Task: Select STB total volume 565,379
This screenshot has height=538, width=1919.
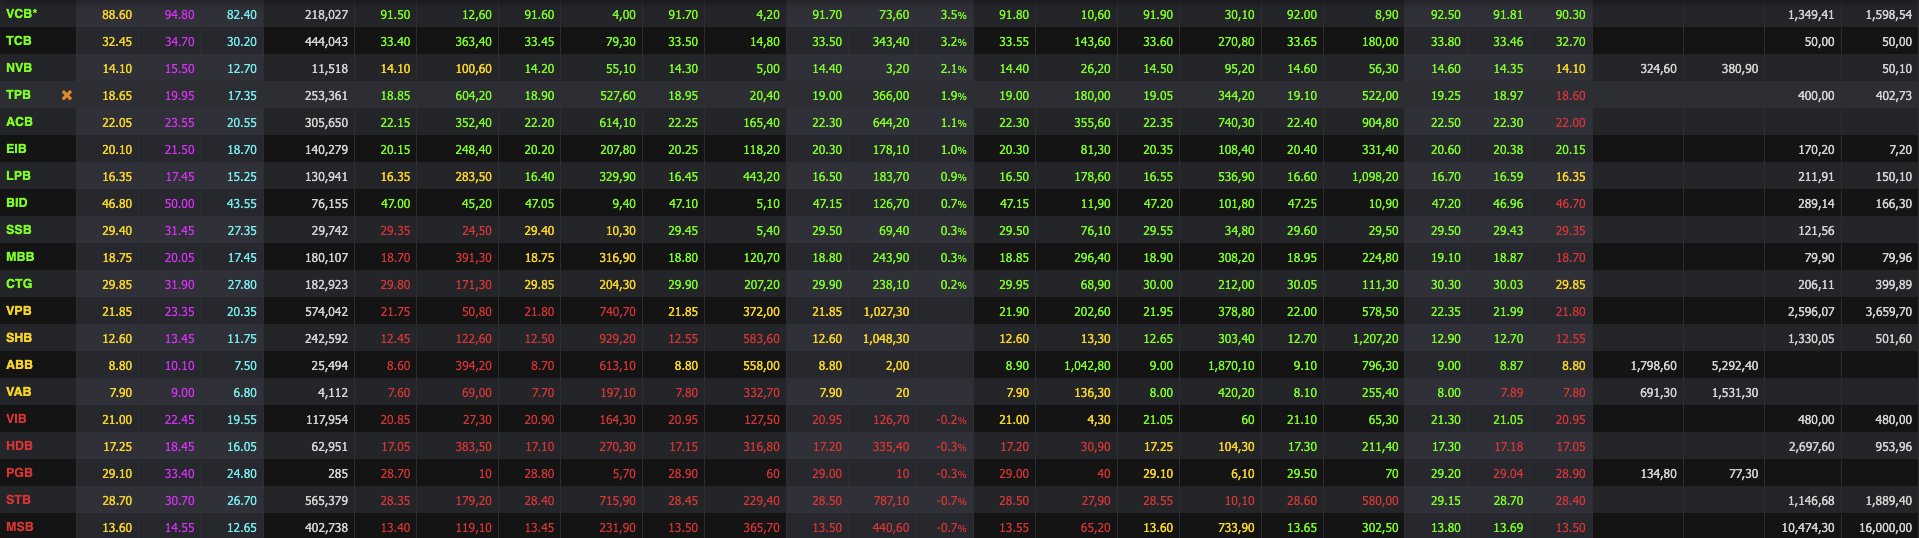Action: tap(326, 501)
